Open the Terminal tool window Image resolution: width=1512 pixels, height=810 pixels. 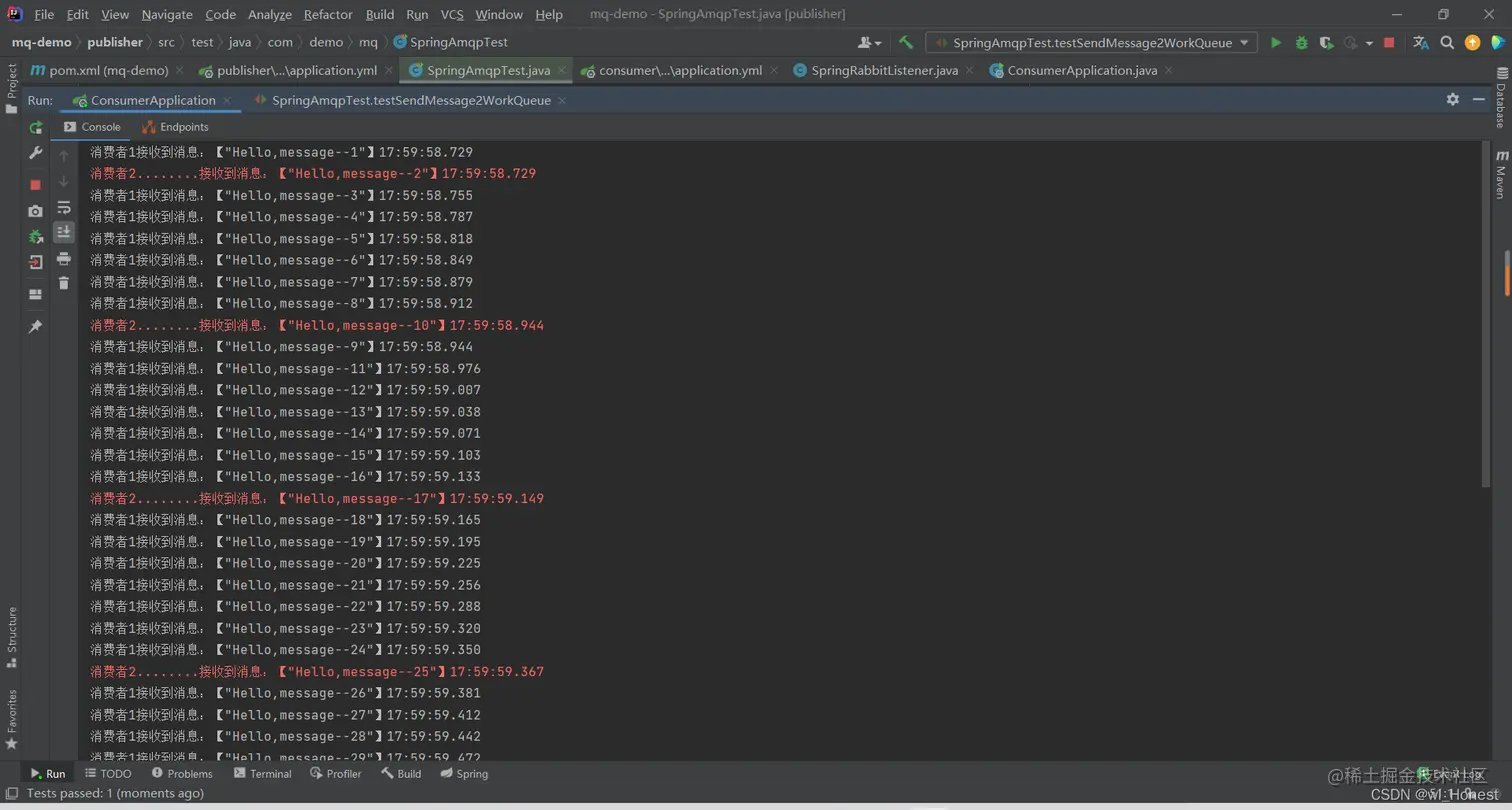point(262,774)
